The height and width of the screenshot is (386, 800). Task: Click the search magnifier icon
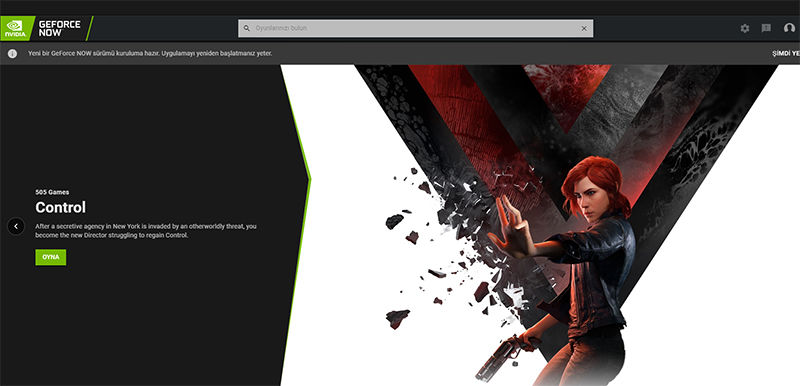247,29
